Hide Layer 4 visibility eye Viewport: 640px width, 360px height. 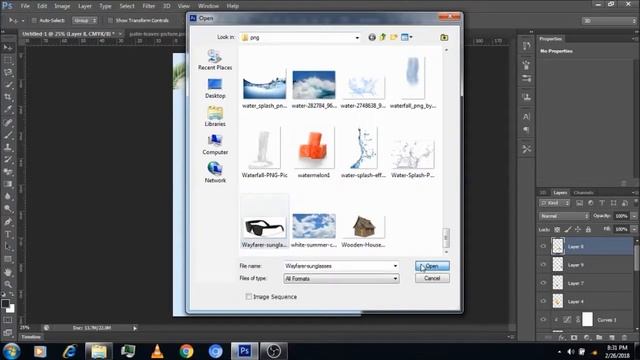(x=543, y=301)
